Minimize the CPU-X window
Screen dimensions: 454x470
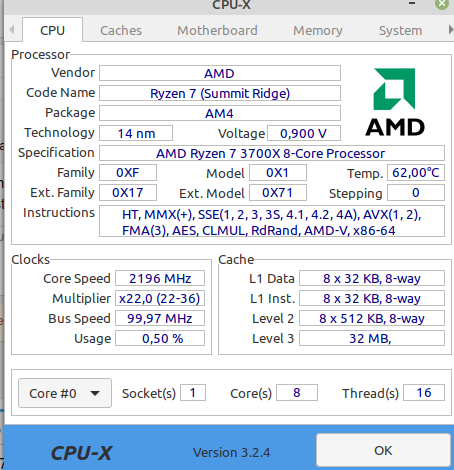tap(412, 4)
